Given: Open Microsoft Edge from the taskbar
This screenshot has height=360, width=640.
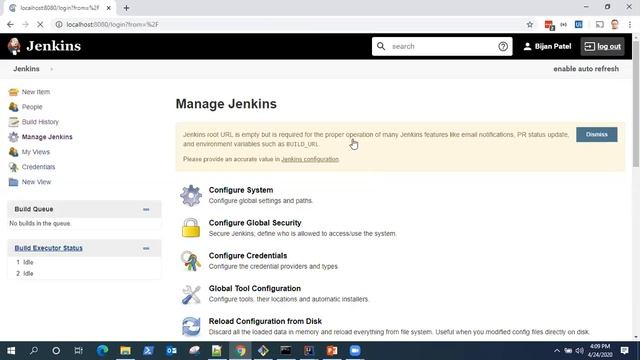Looking at the screenshot, I should point(102,351).
